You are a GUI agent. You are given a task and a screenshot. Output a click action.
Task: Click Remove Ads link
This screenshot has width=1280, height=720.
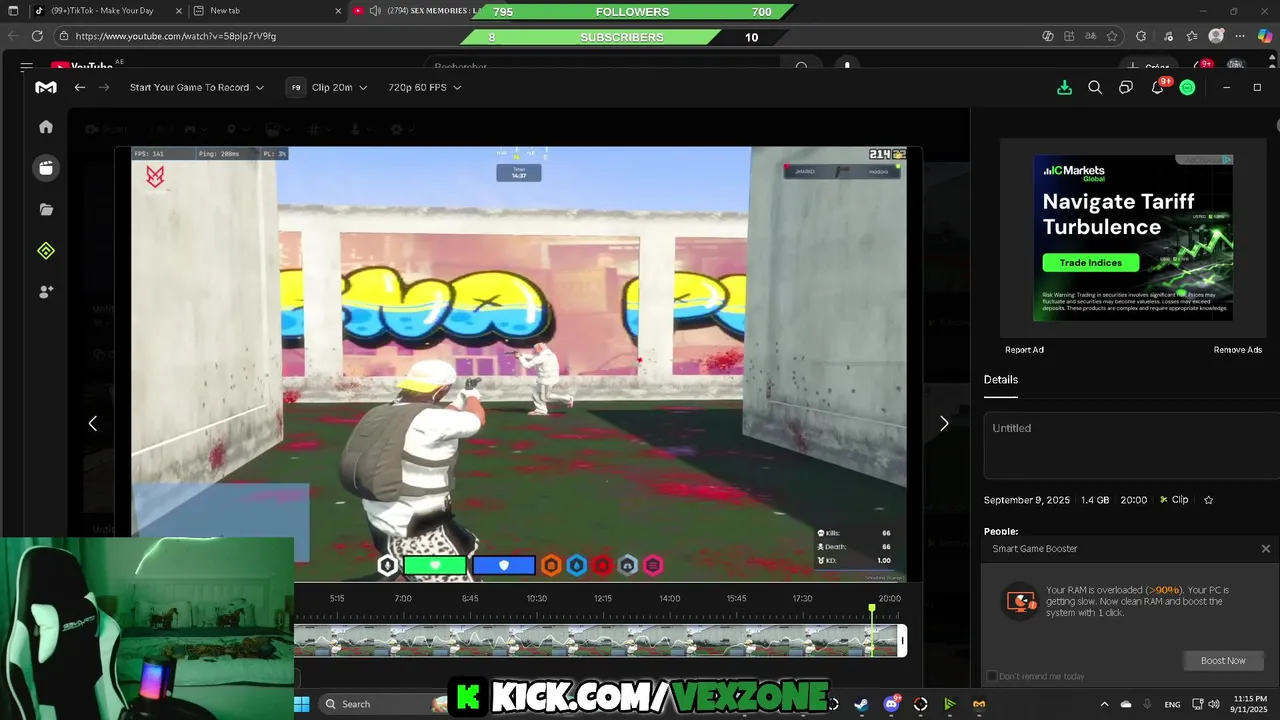(1238, 350)
